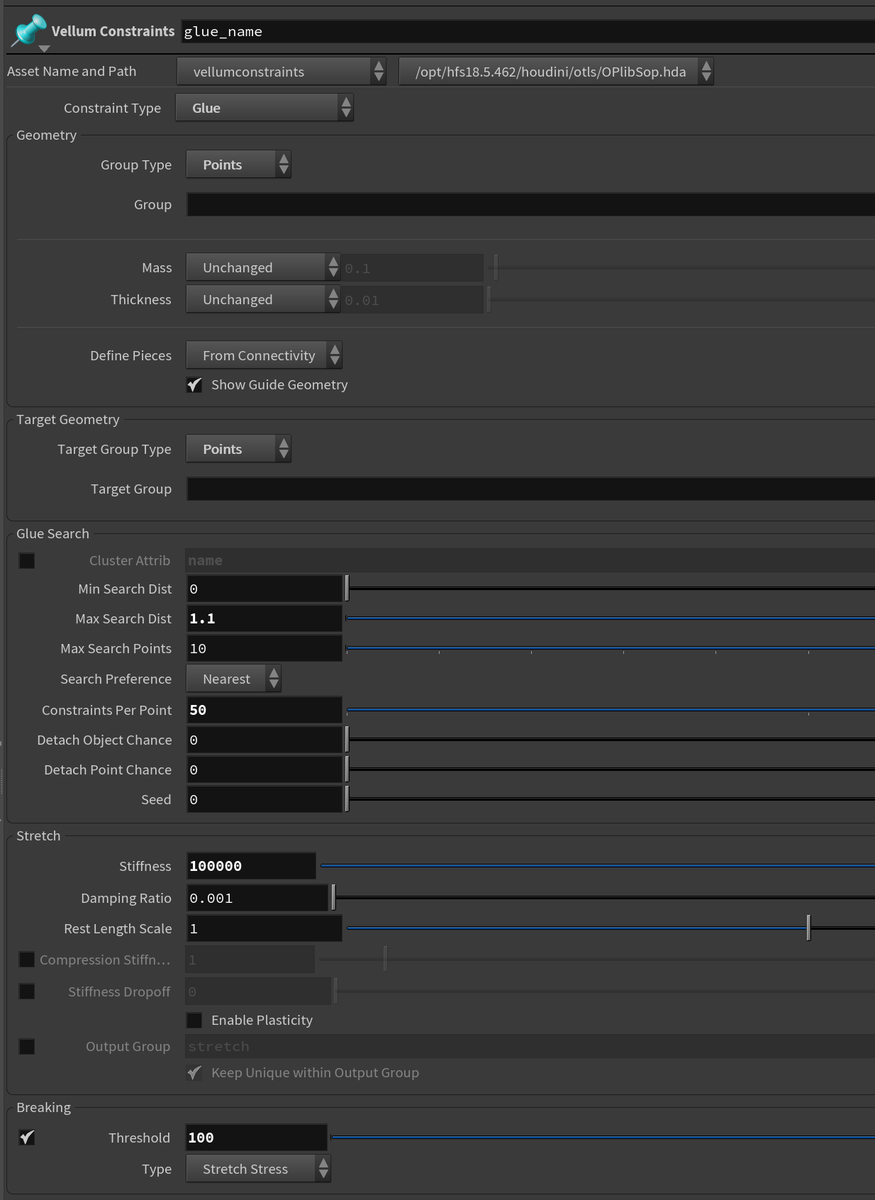Toggle the Enable Plasticity checkbox
875x1200 pixels.
point(194,1021)
